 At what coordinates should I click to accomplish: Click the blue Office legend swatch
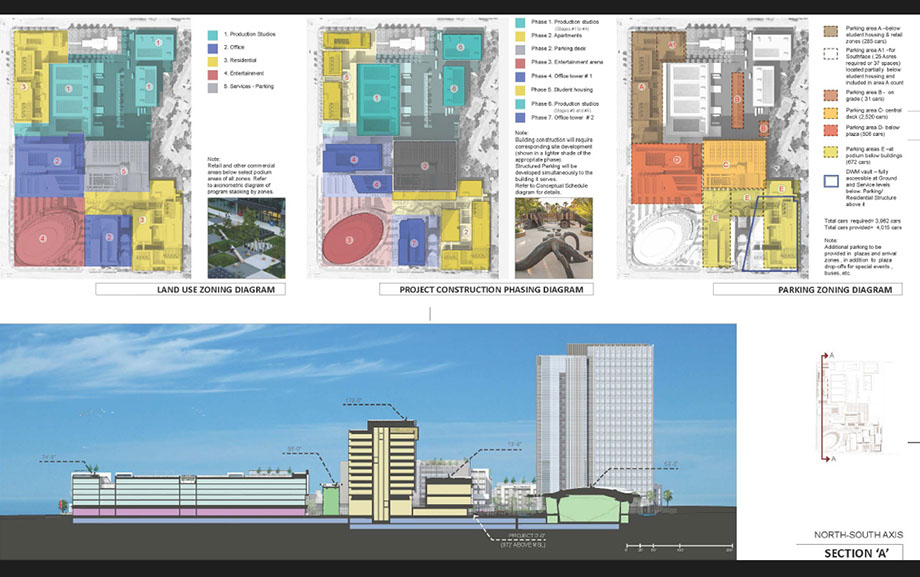coord(214,48)
